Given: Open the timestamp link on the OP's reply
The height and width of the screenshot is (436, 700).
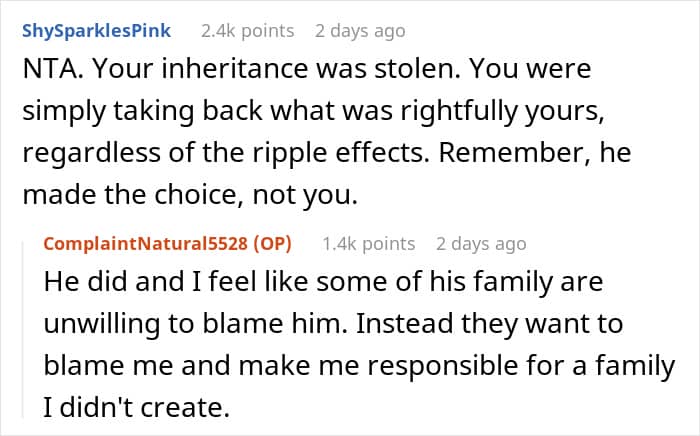Looking at the screenshot, I should tap(481, 244).
